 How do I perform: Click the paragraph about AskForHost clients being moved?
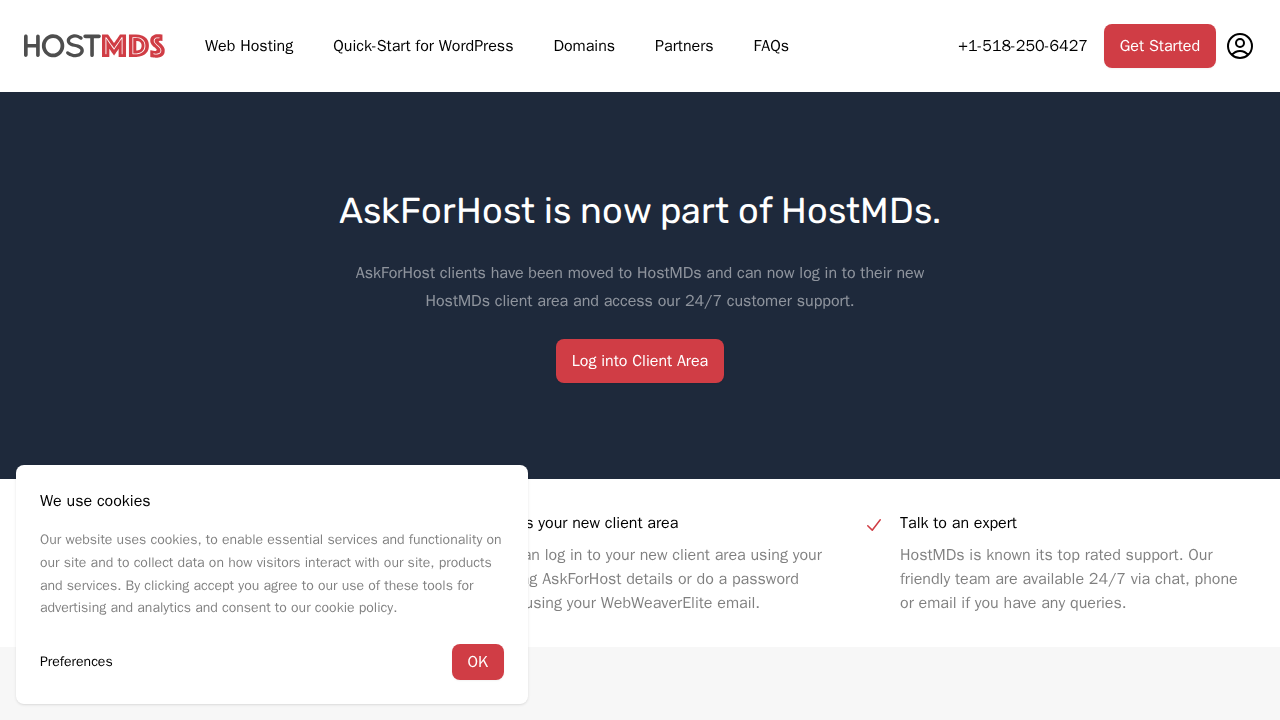tap(640, 287)
